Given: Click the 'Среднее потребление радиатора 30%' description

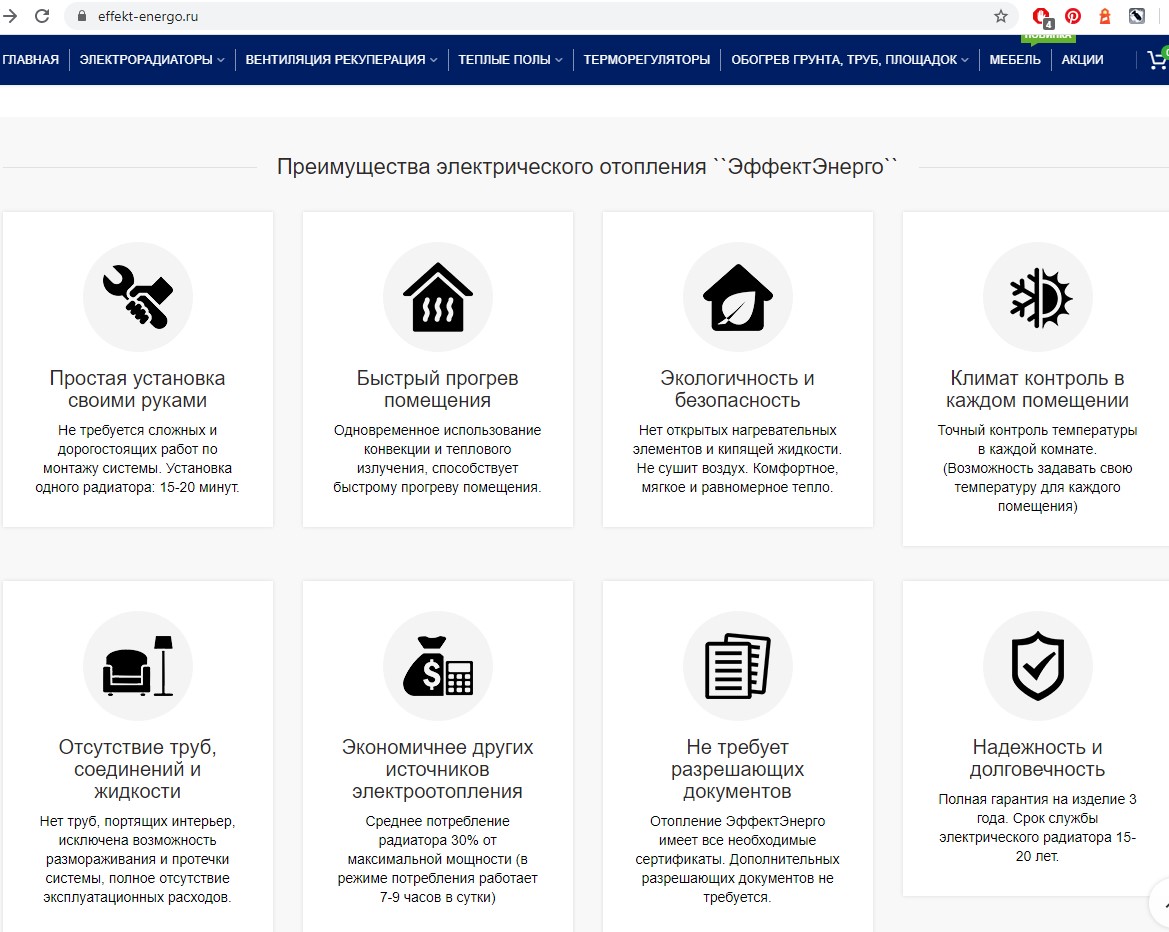Looking at the screenshot, I should click(x=438, y=859).
